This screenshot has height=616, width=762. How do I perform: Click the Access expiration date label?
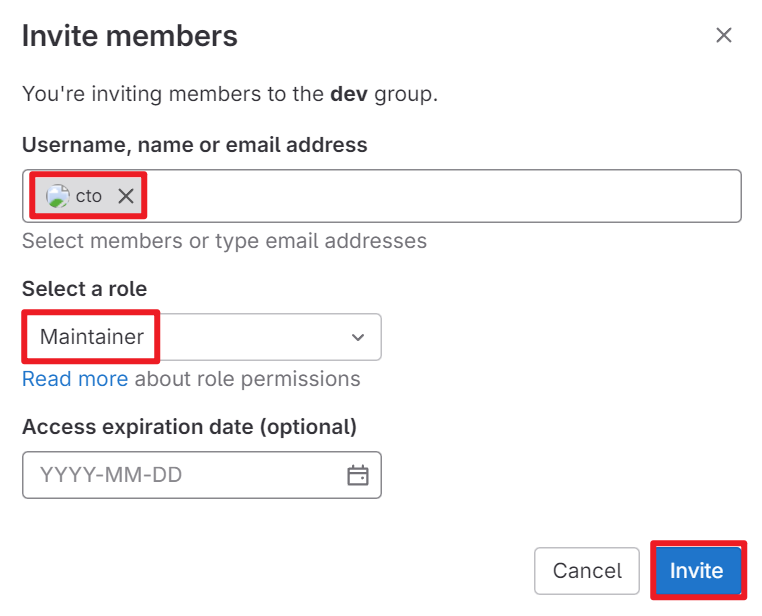pyautogui.click(x=190, y=428)
